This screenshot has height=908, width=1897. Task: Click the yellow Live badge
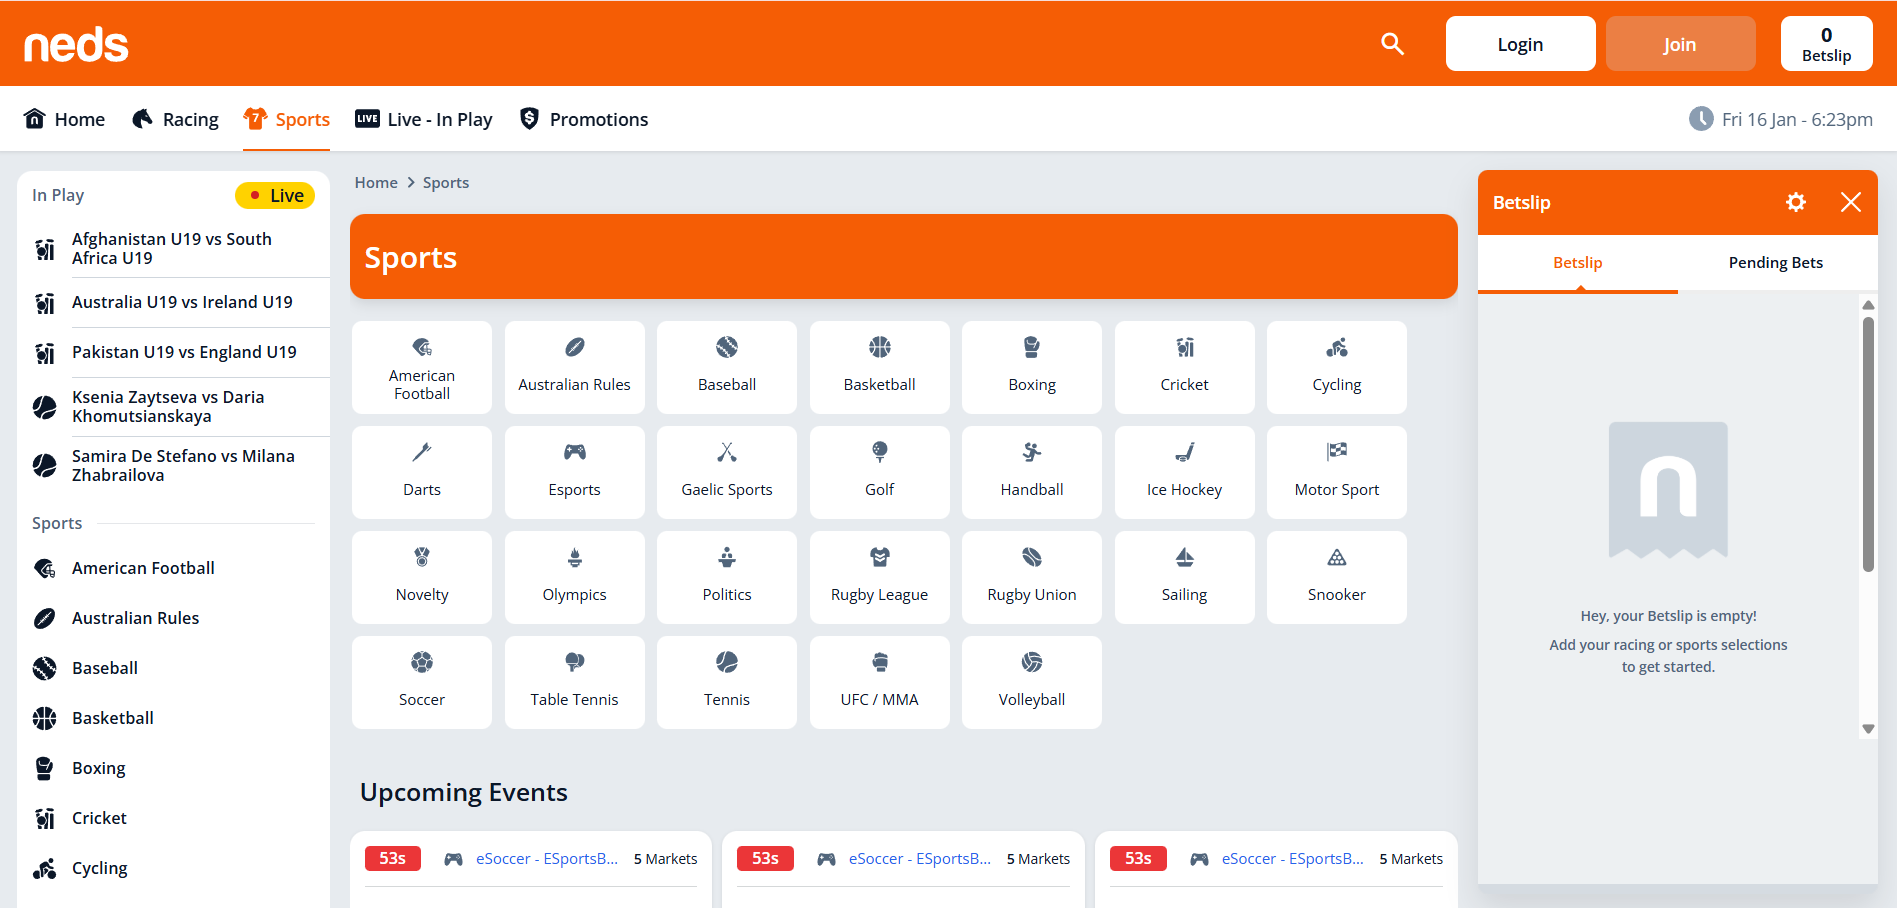[275, 196]
